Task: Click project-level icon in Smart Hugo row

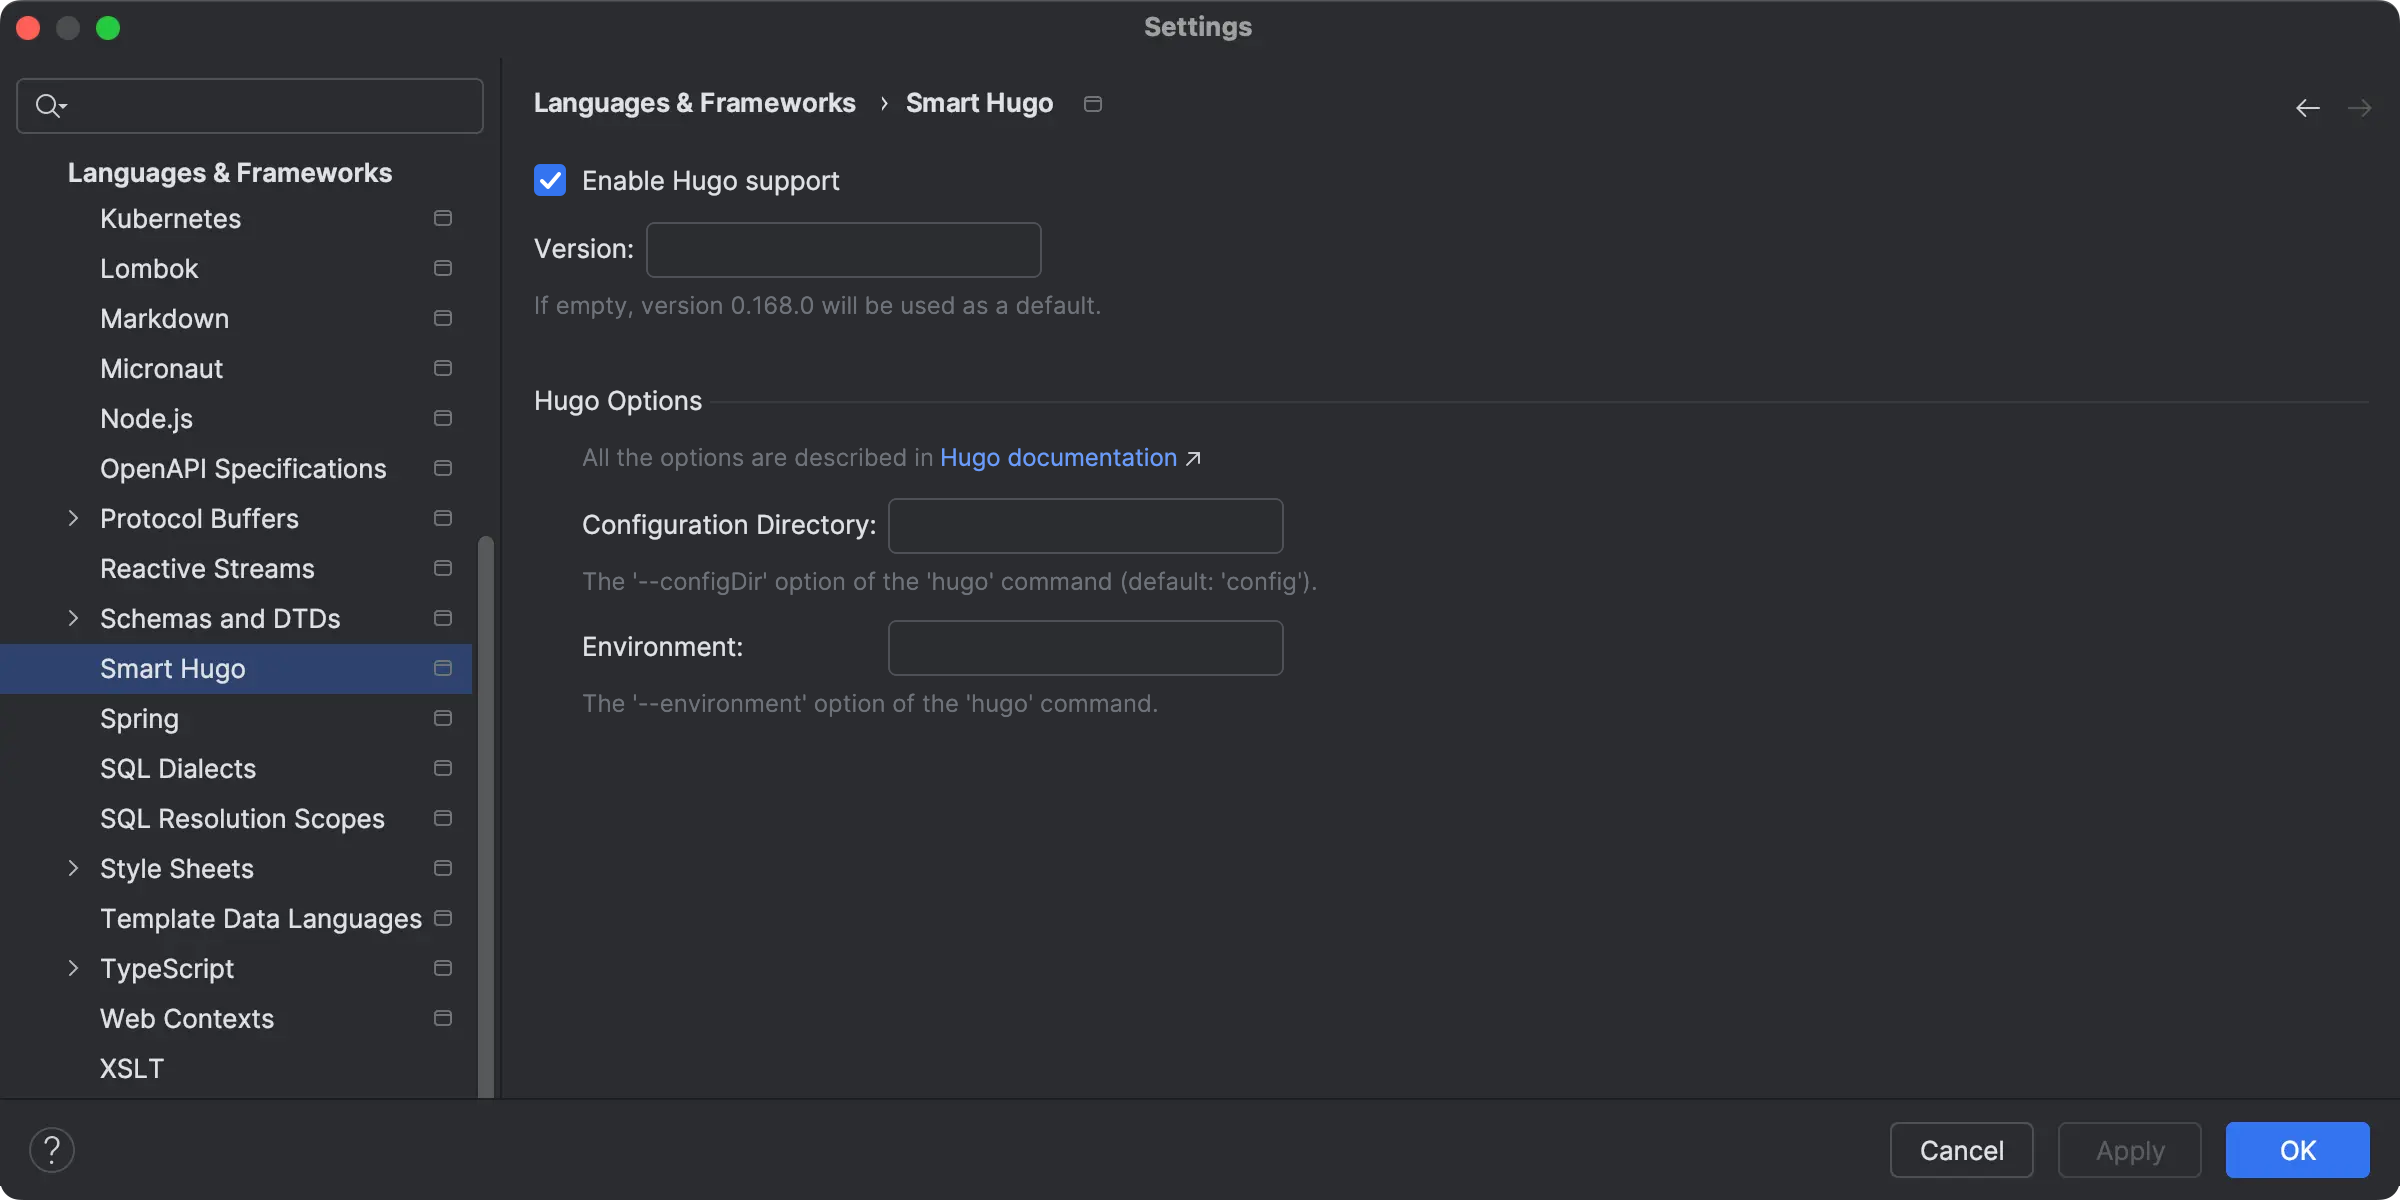Action: coord(443,668)
